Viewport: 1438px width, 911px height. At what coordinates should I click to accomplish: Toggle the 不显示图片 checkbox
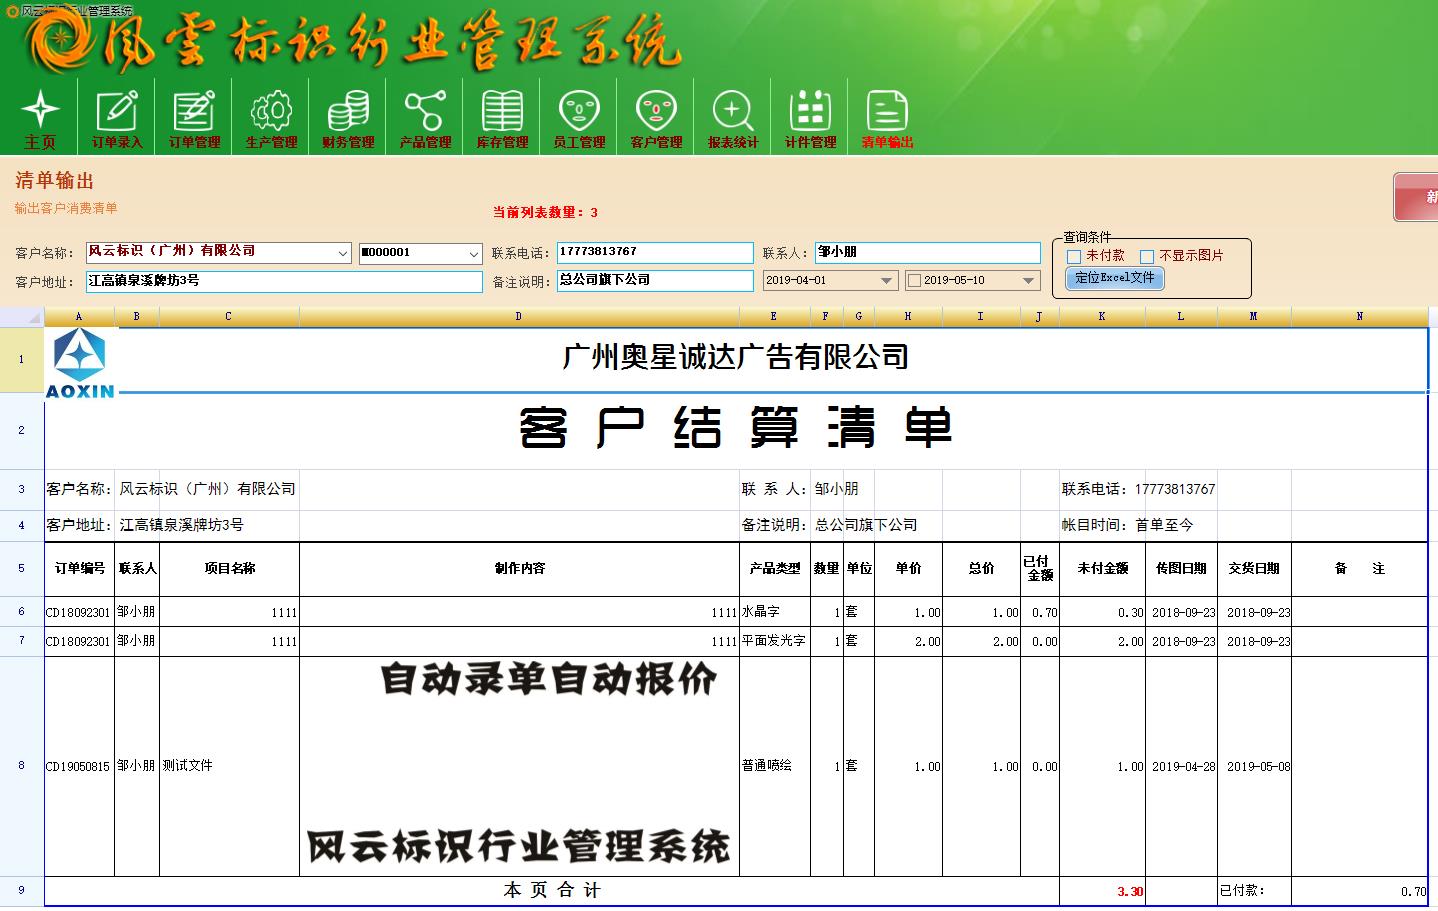click(x=1147, y=257)
